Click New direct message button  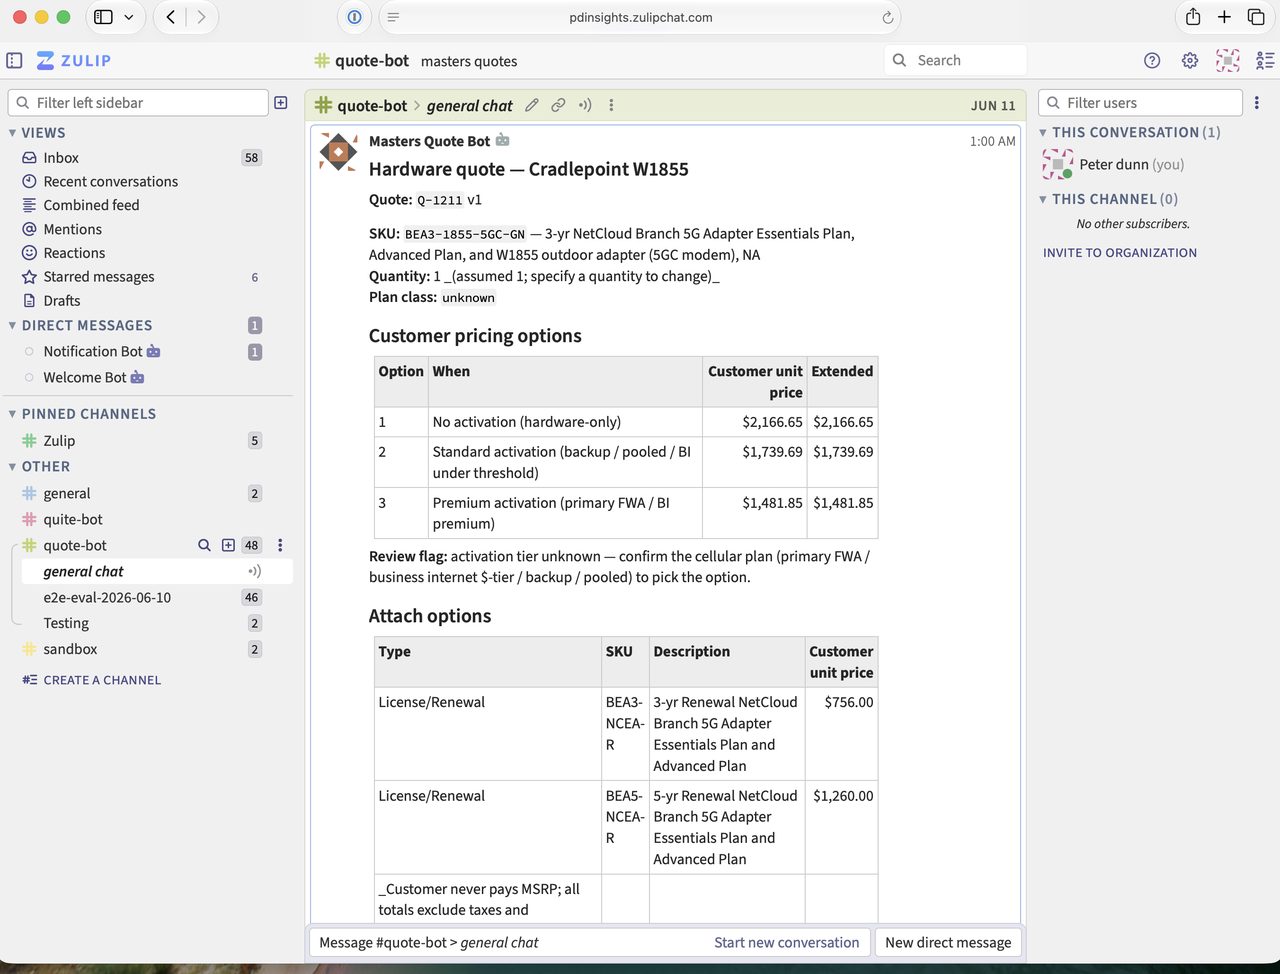(948, 943)
